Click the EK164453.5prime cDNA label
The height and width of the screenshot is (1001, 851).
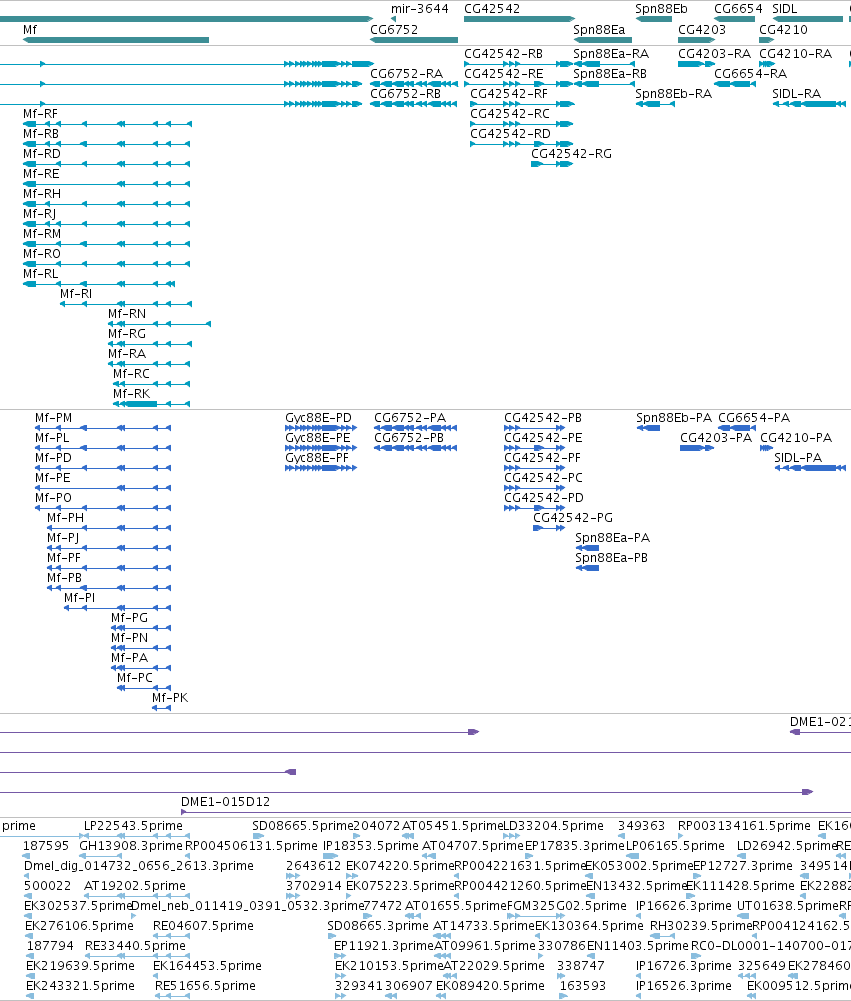pyautogui.click(x=207, y=966)
